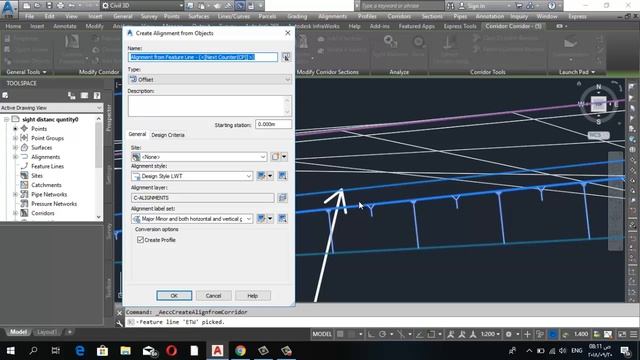Click the Autodesk application menu logo
The width and height of the screenshot is (640, 360).
pos(9,8)
